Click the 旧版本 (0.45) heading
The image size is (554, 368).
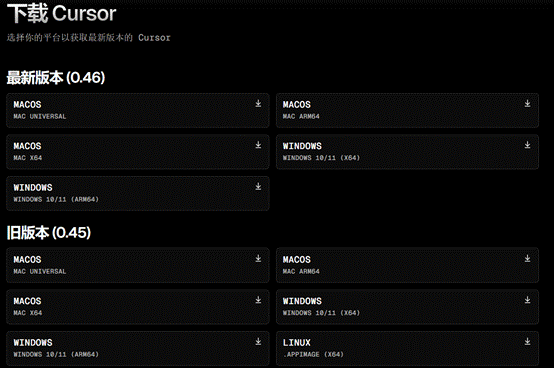coord(49,233)
